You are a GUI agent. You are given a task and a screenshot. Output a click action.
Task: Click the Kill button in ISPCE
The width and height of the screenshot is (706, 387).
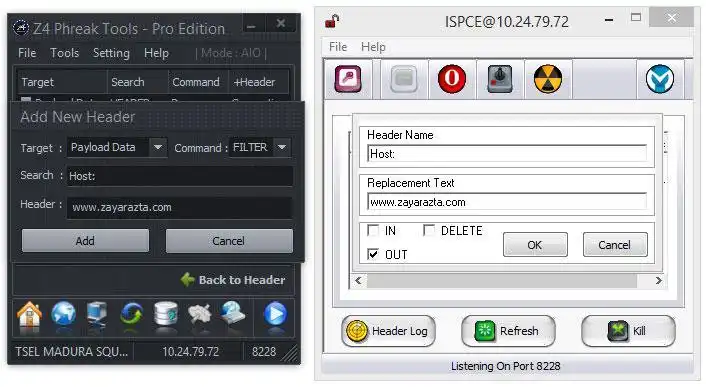point(629,331)
